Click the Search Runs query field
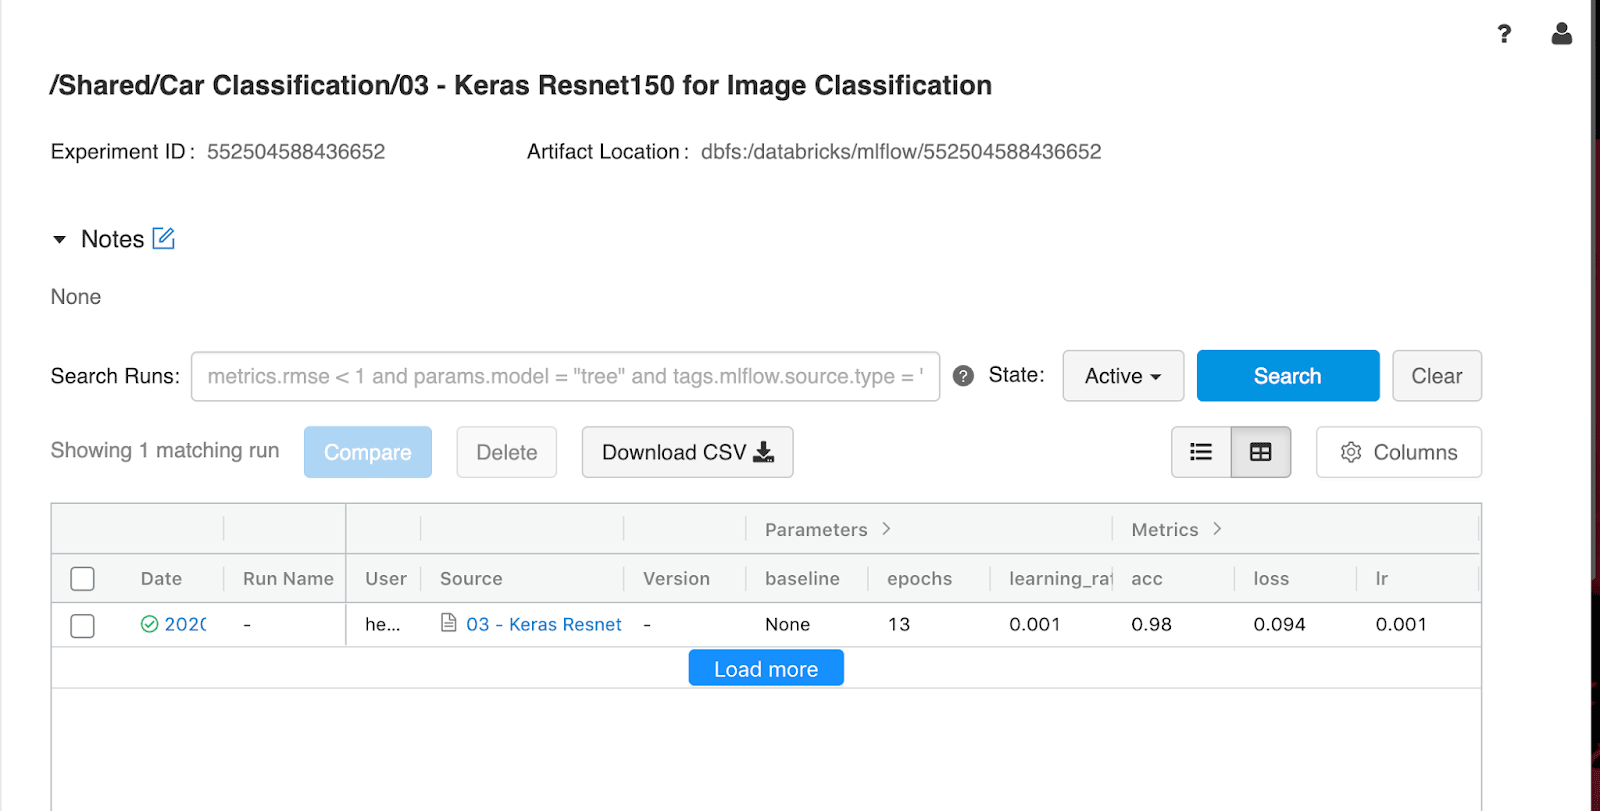The image size is (1600, 811). 565,376
